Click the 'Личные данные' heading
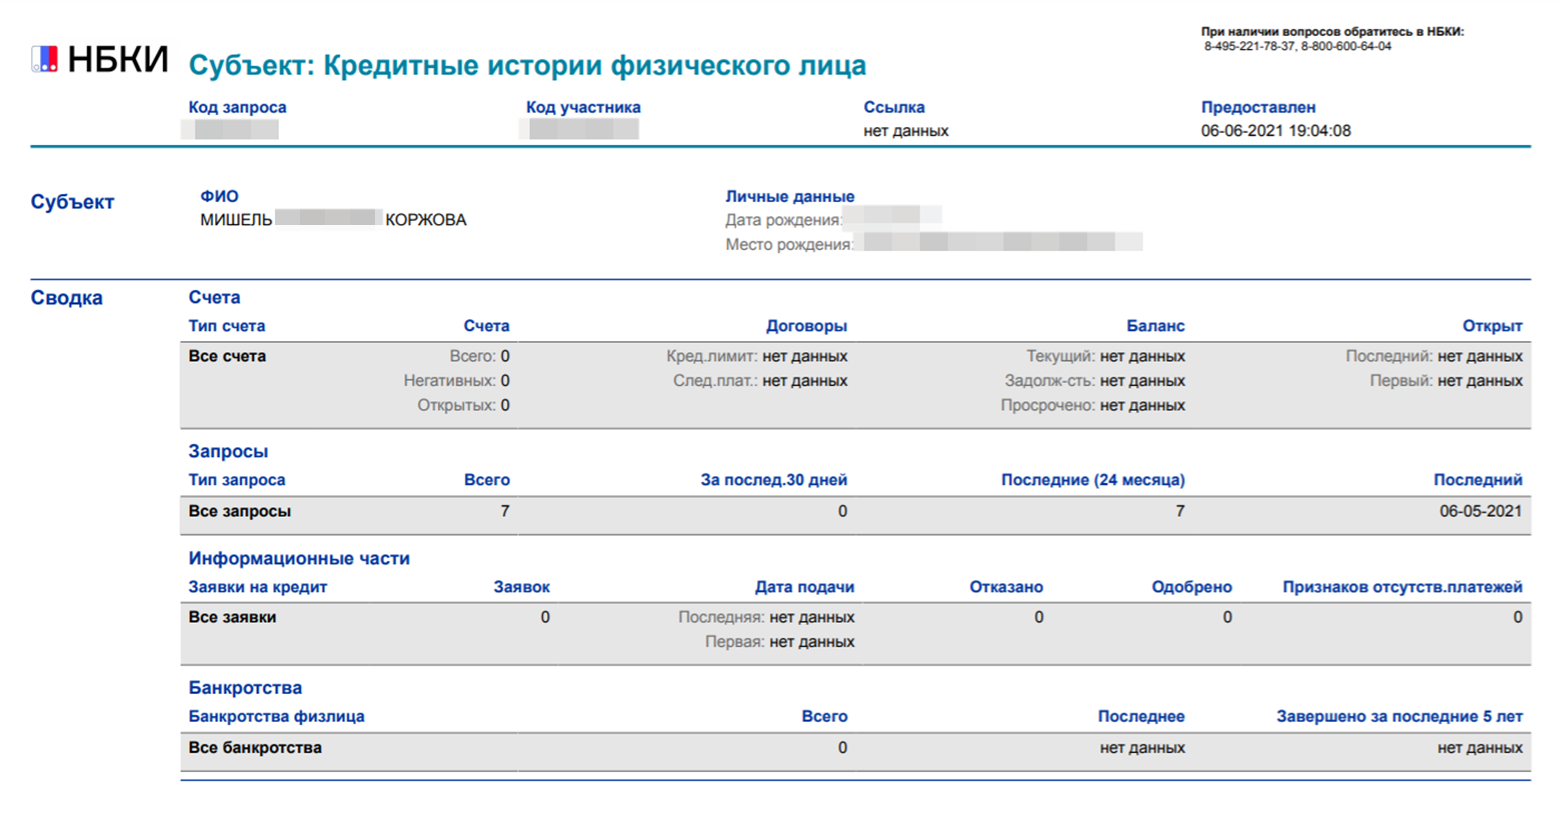Image resolution: width=1560 pixels, height=821 pixels. click(x=790, y=196)
